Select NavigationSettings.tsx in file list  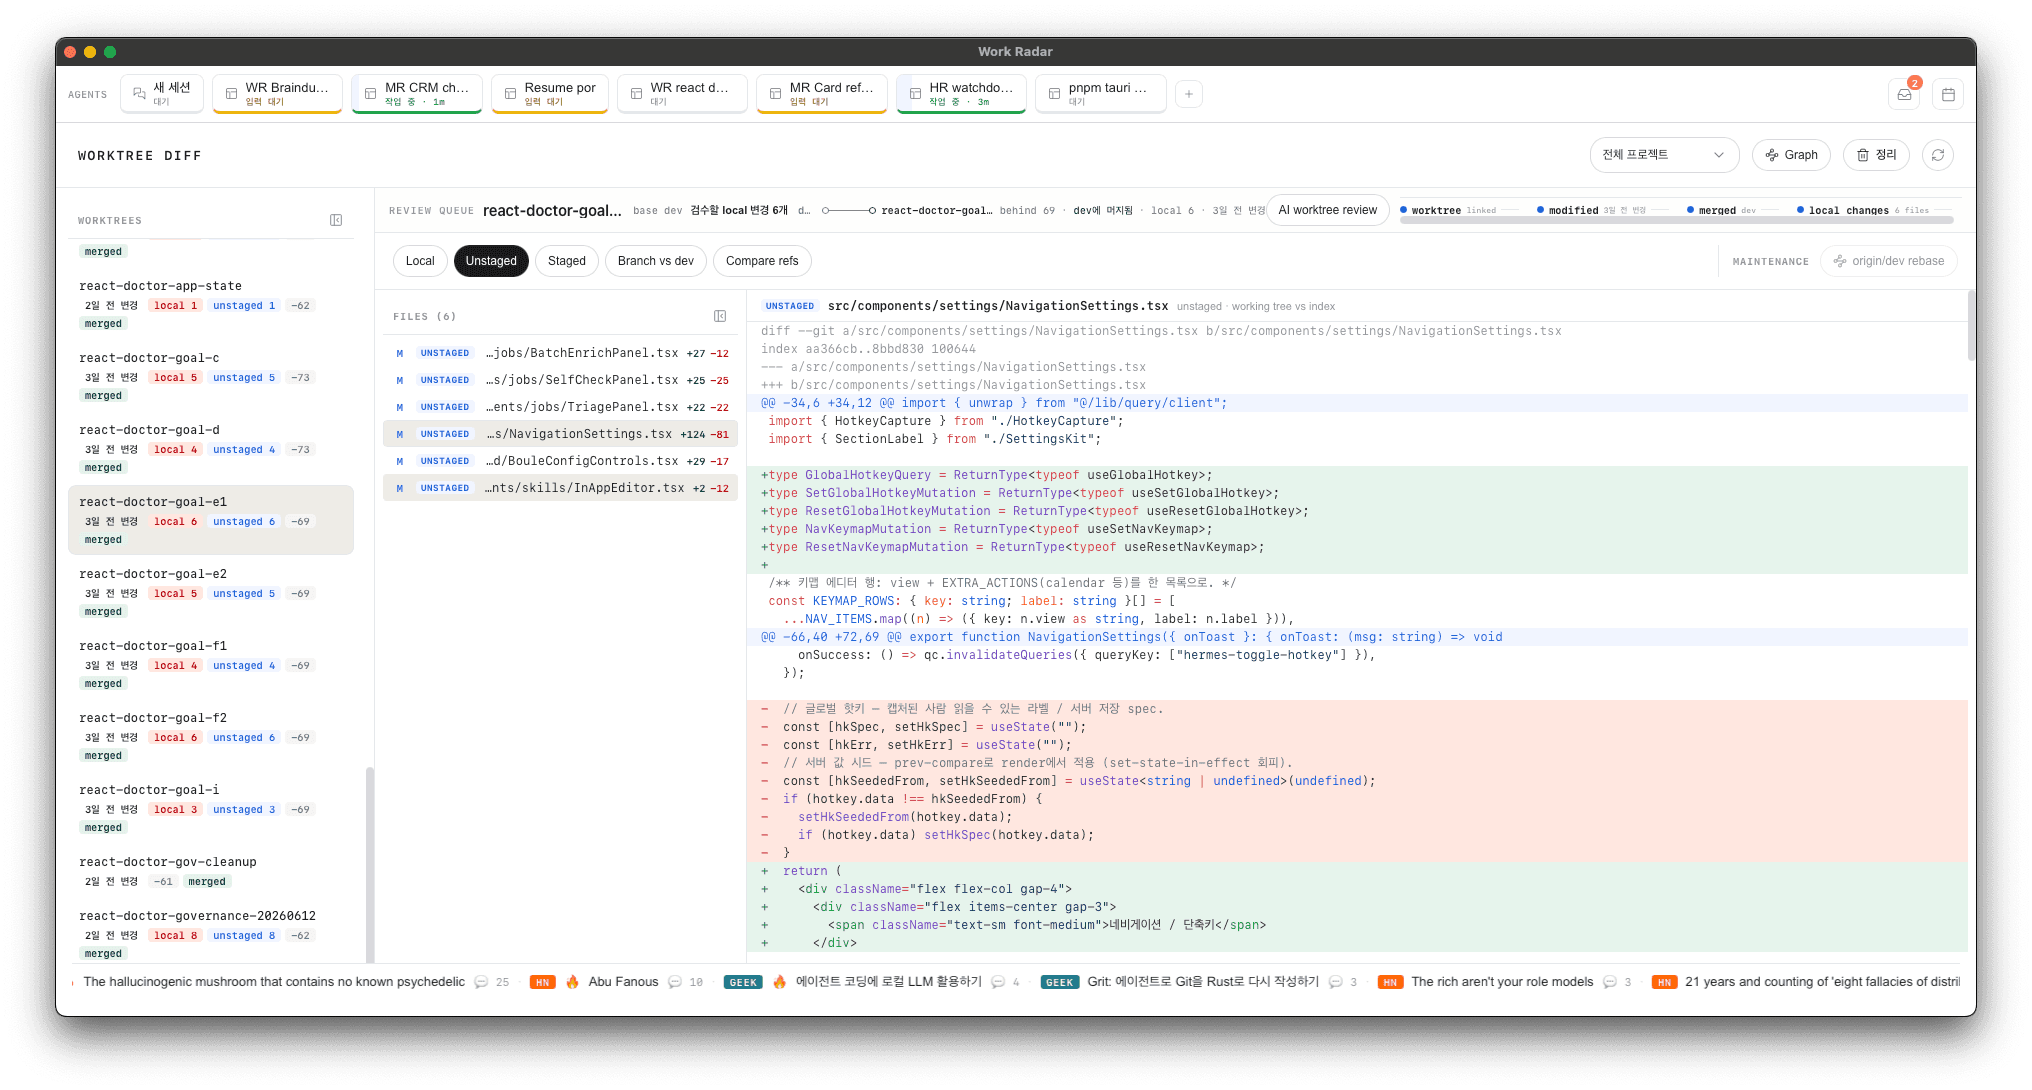click(x=561, y=434)
